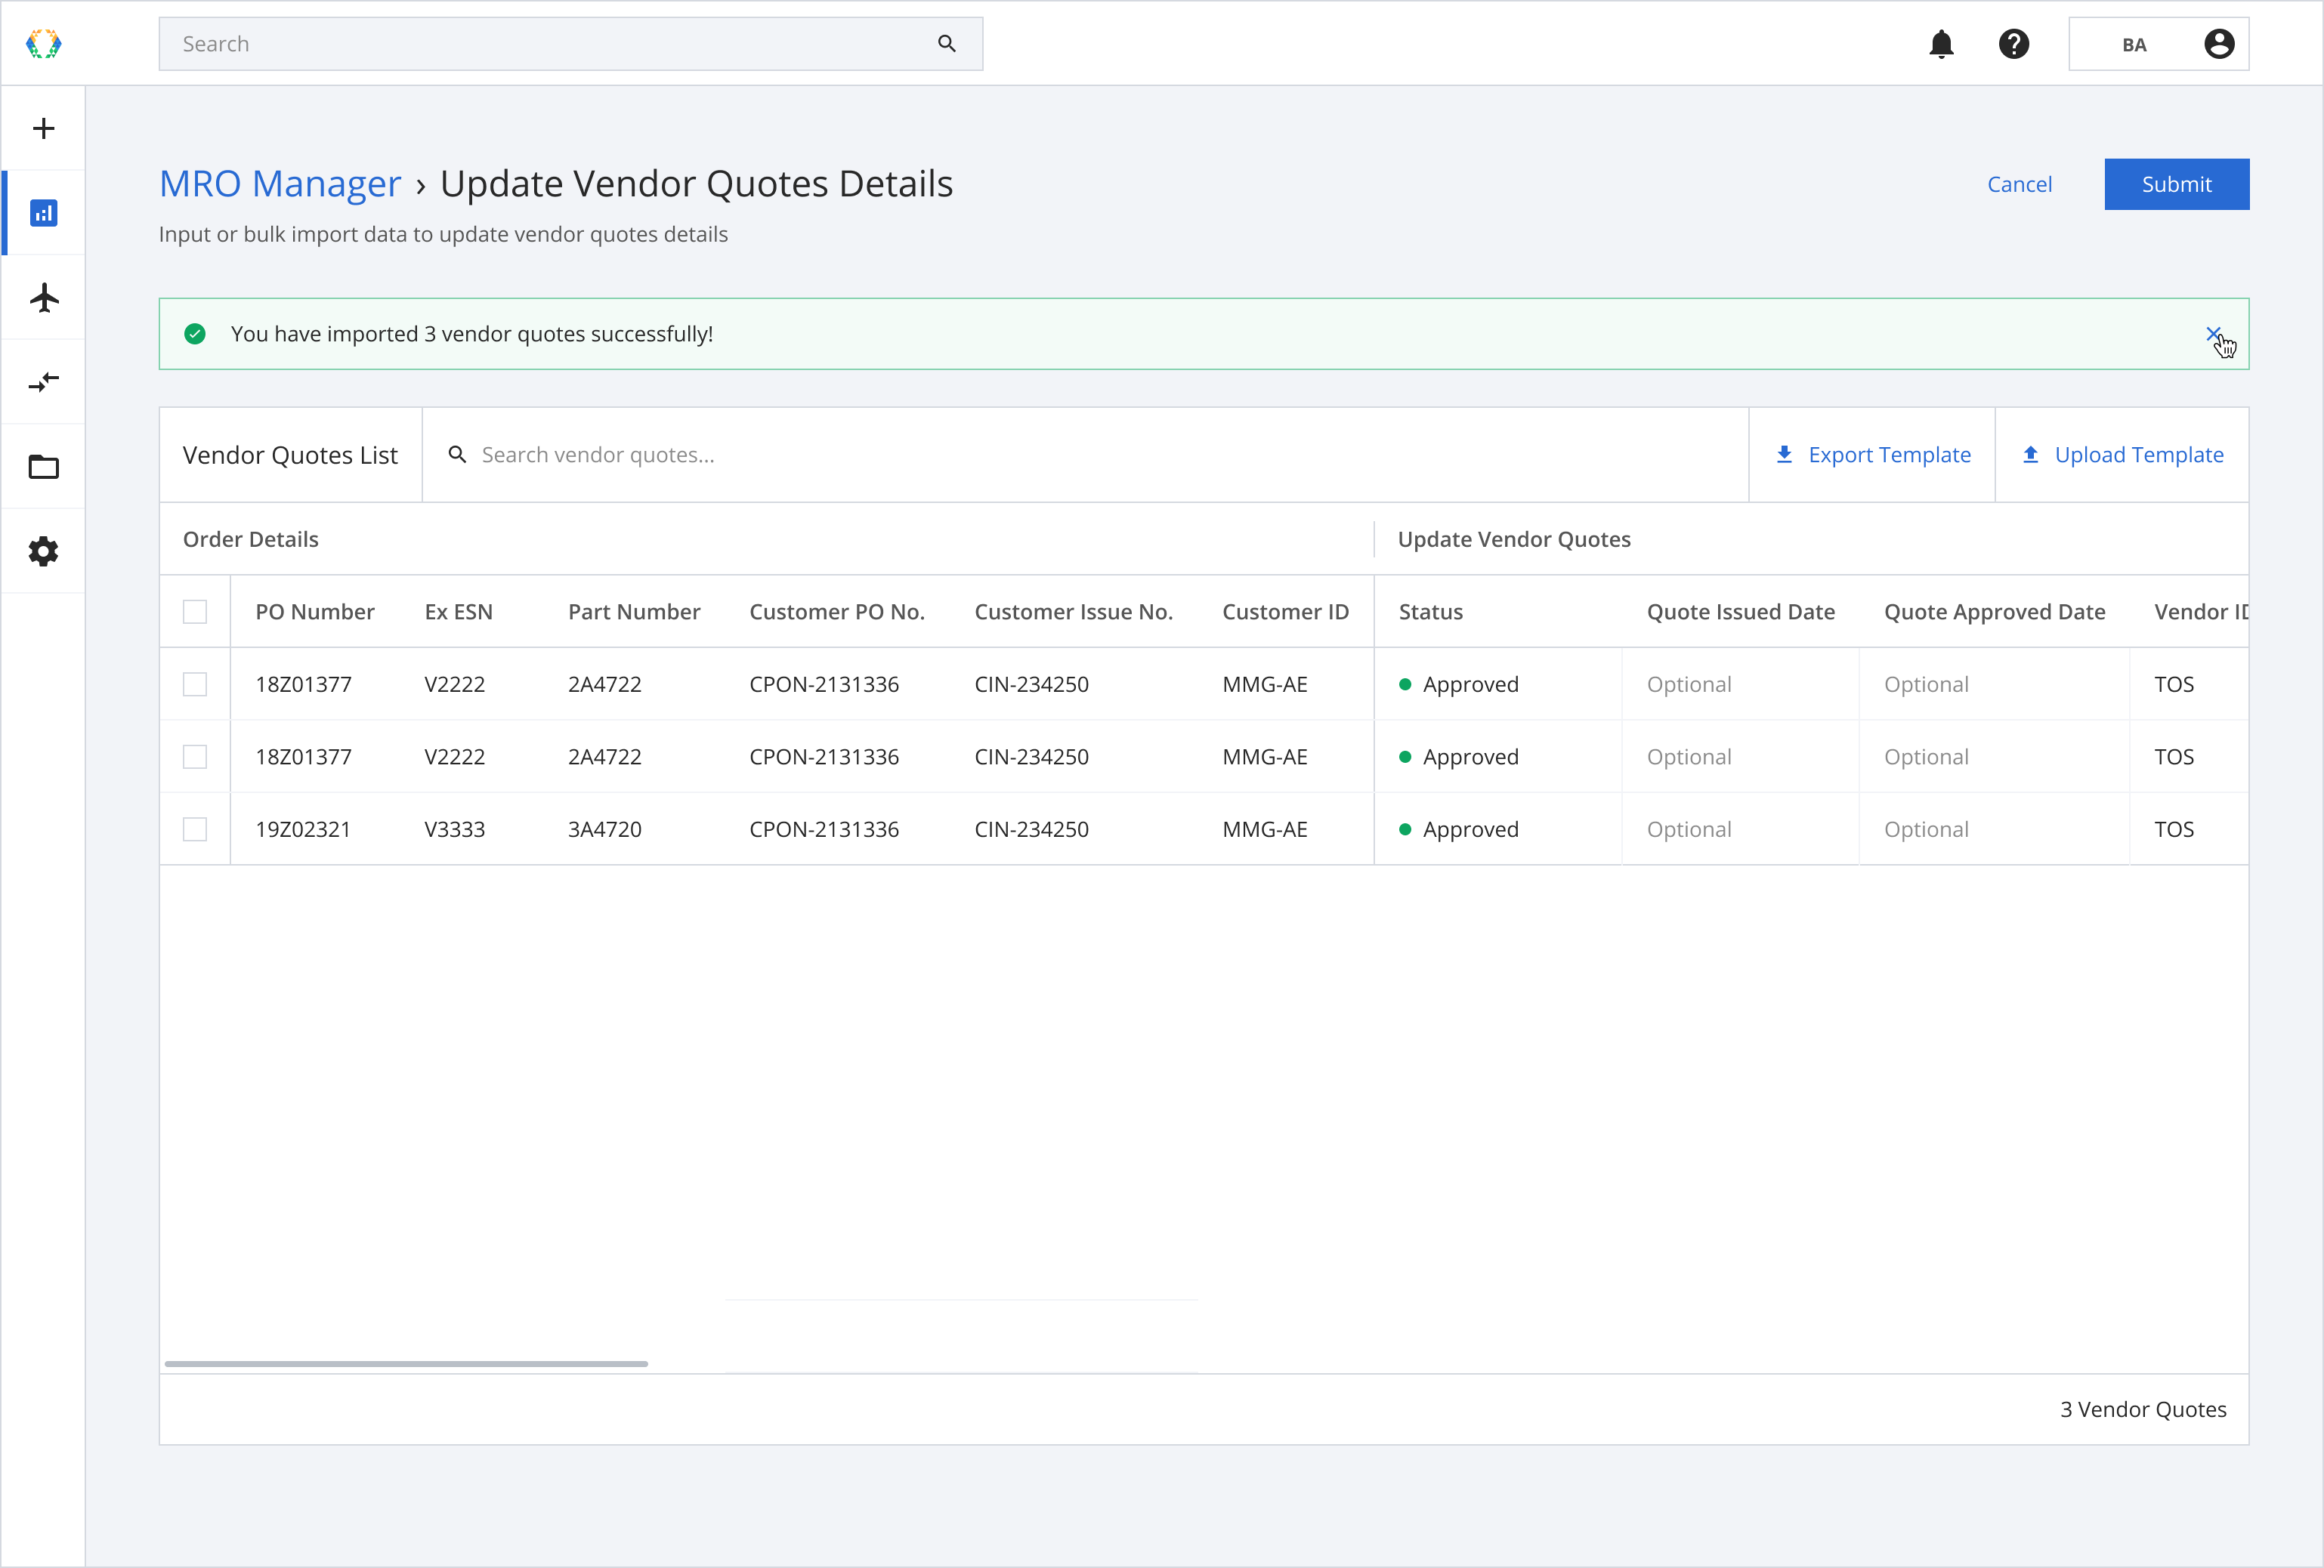Click Quote Issued Date field, 19Z02321 row
This screenshot has height=1568, width=2324.
pyautogui.click(x=1739, y=829)
